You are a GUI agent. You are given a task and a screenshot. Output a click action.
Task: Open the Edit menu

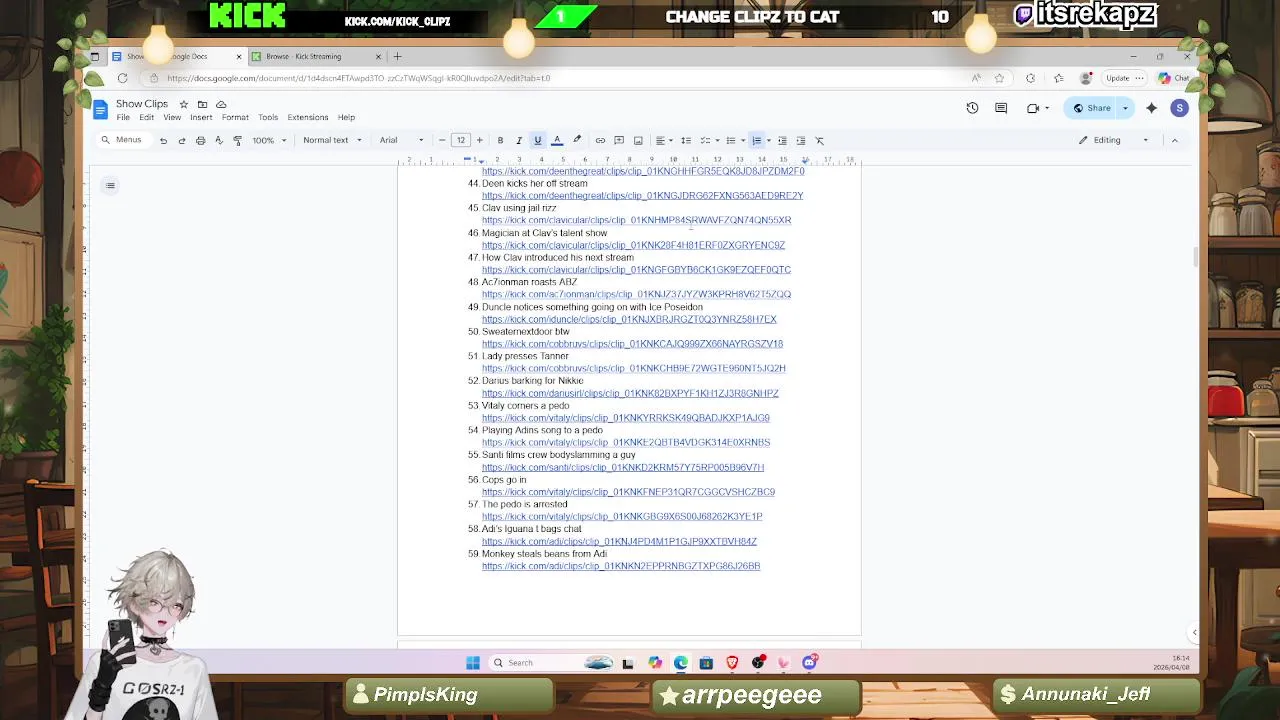coord(146,118)
